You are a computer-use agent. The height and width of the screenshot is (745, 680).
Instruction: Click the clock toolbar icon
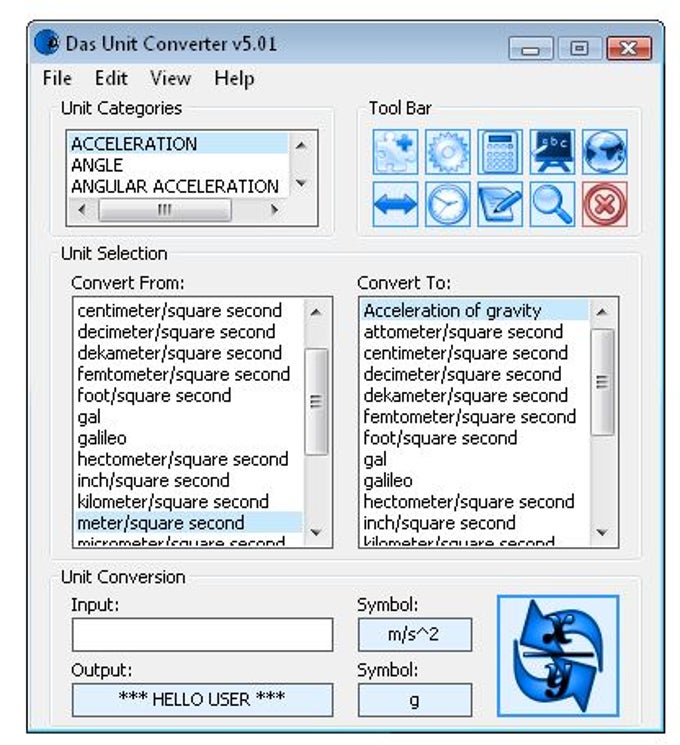point(447,204)
